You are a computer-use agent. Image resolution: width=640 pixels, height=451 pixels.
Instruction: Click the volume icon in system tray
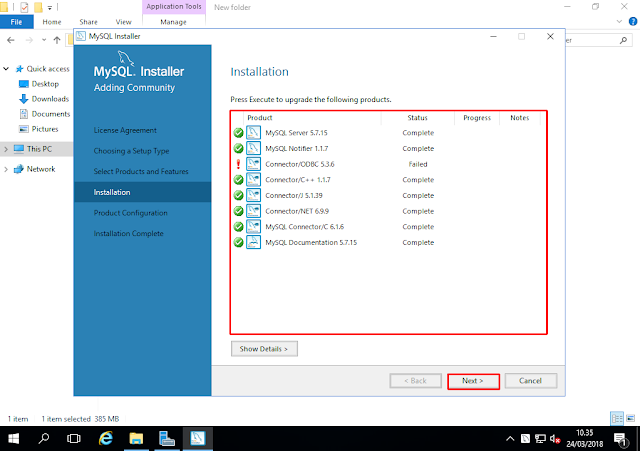pos(555,439)
